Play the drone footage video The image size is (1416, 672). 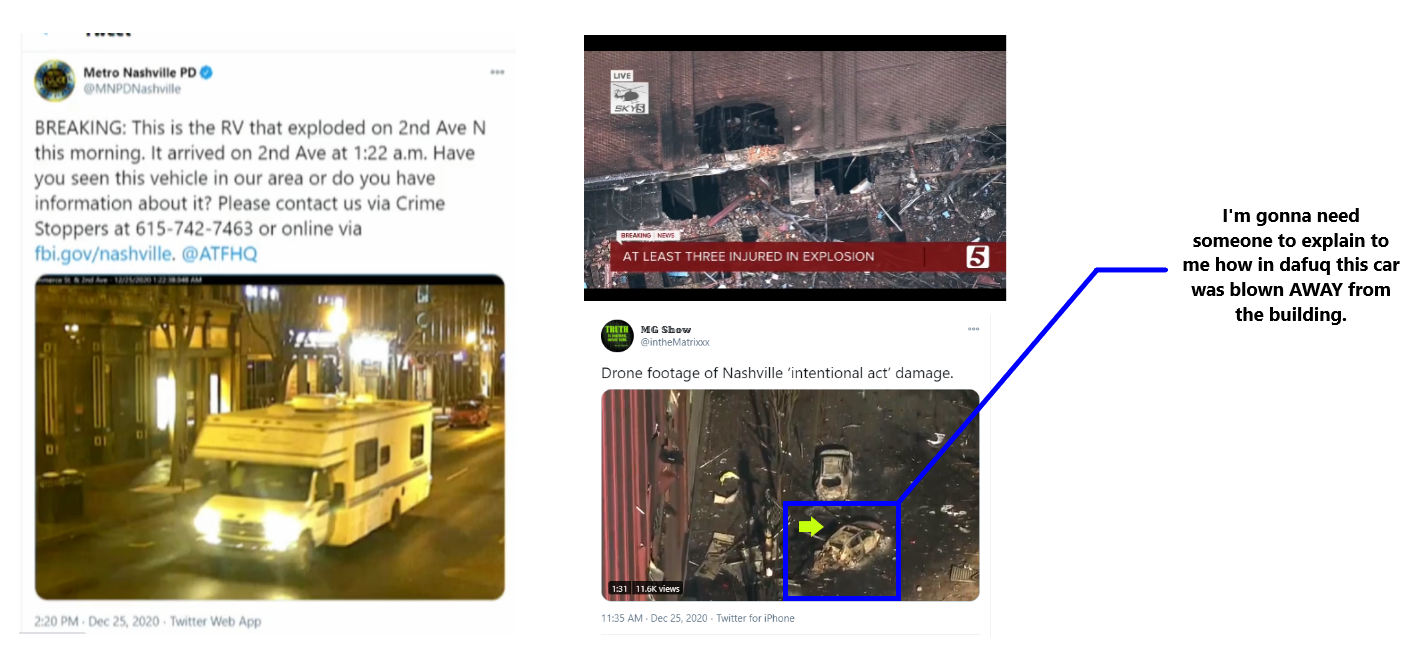coord(790,495)
